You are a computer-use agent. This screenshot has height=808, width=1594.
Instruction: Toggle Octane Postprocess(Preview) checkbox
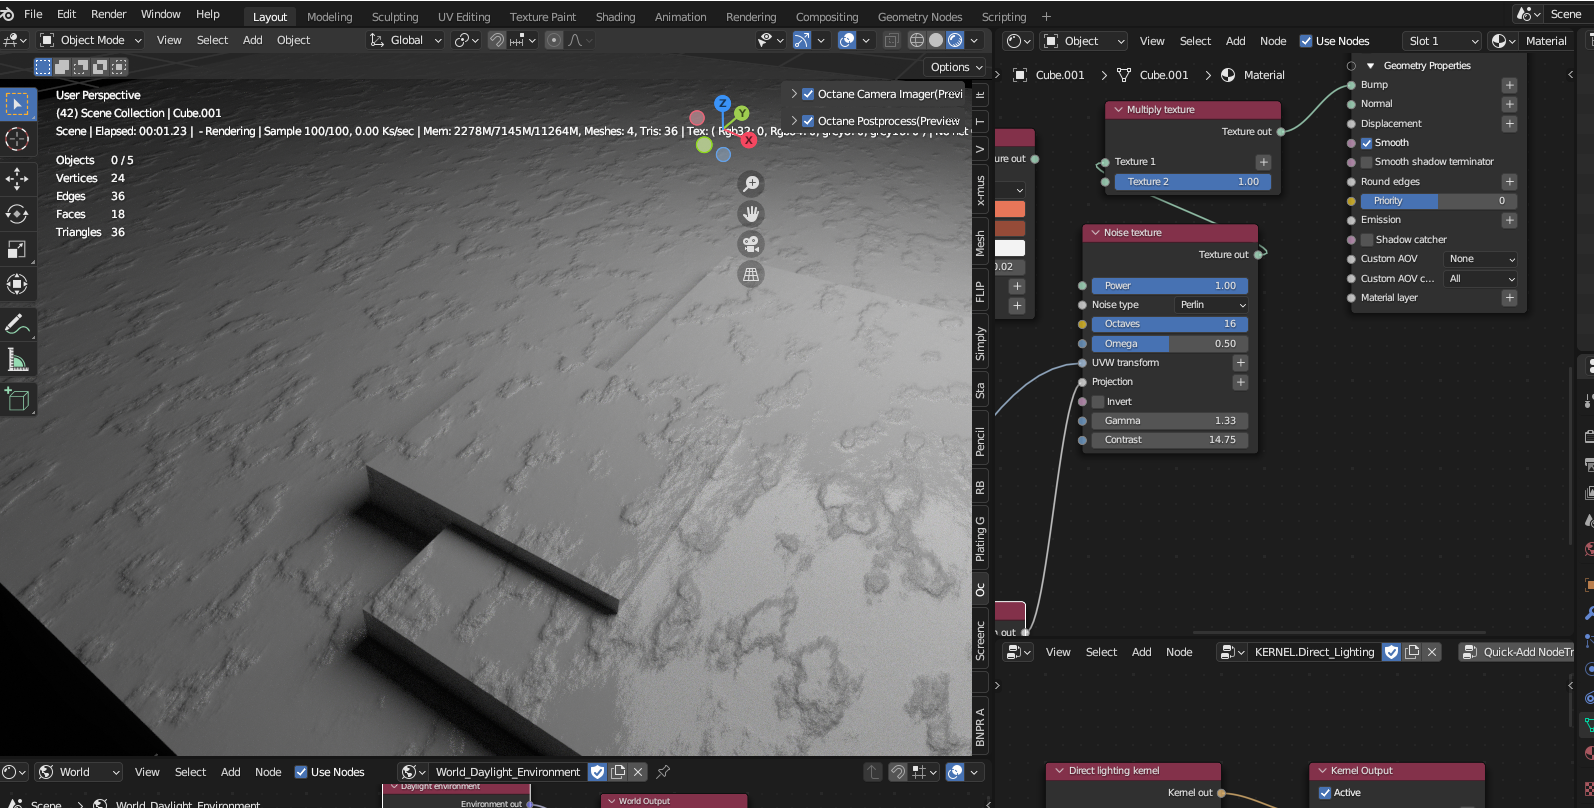[808, 121]
